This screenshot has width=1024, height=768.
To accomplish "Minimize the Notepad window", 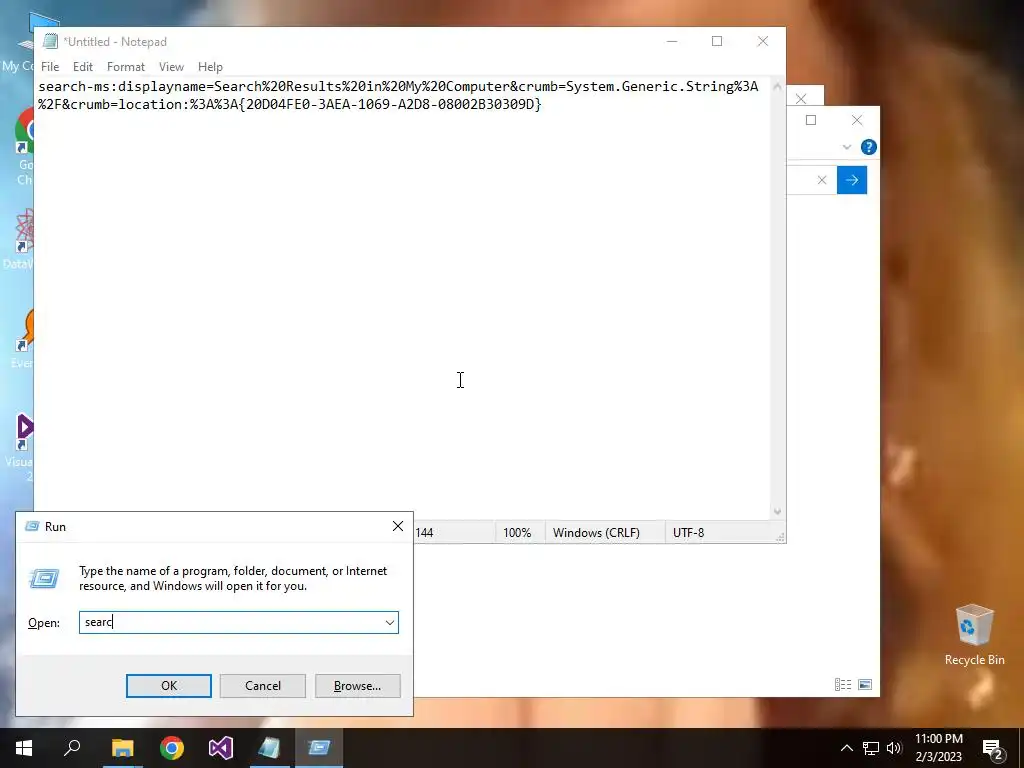I will [x=672, y=41].
